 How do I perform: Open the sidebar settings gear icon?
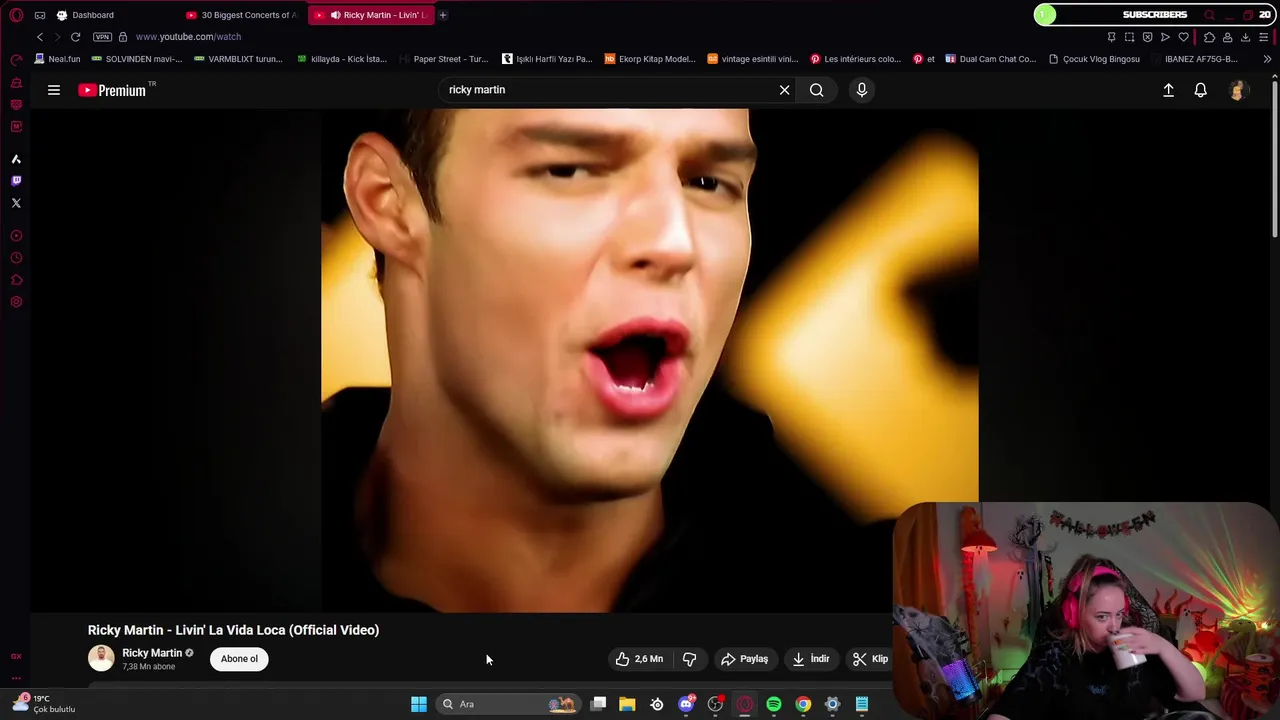click(x=16, y=302)
